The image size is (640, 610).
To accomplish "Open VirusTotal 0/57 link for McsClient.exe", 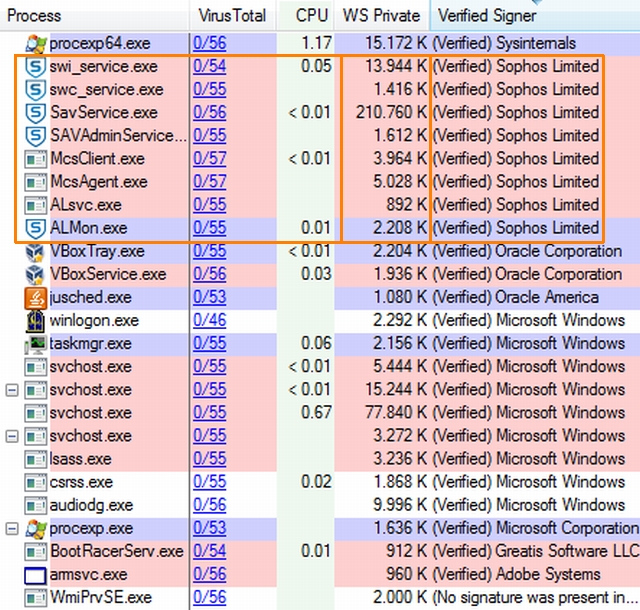I will tap(210, 159).
